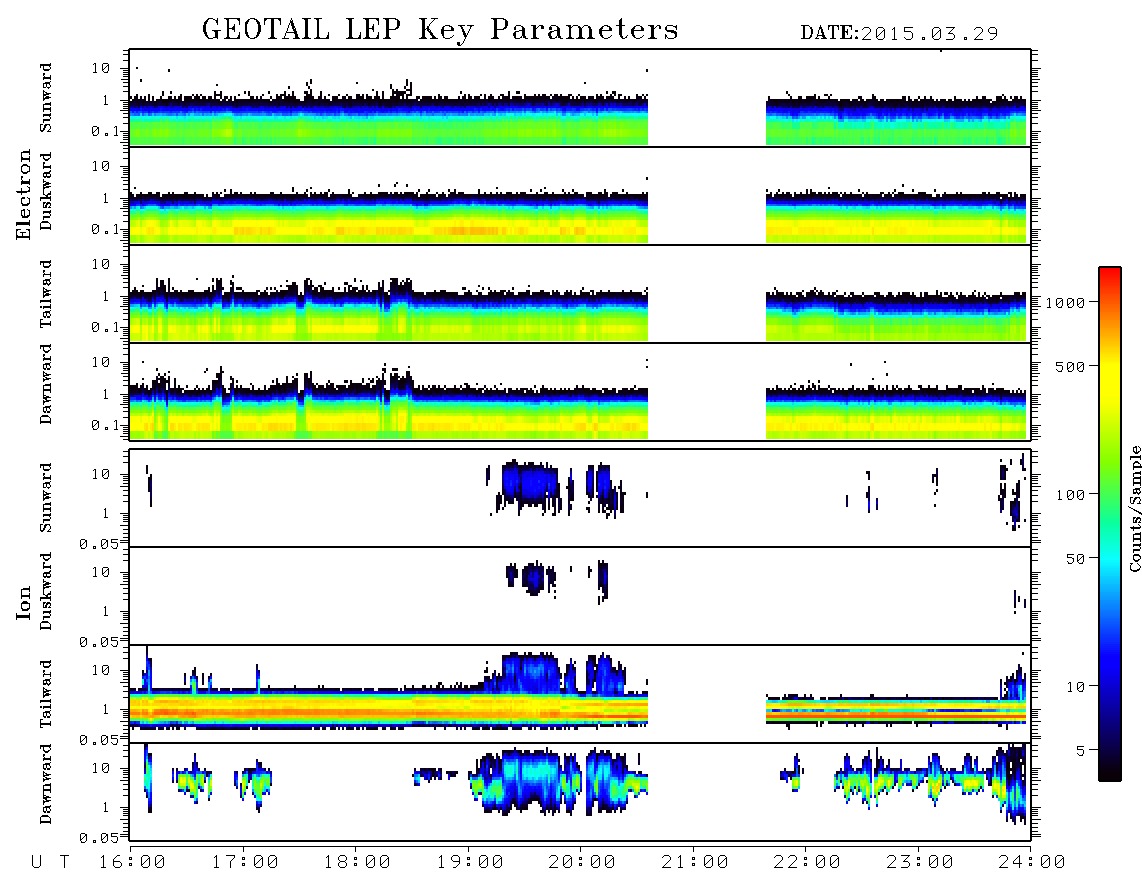This screenshot has width=1142, height=880.
Task: Click the 1000 colorbar tick value
Action: pyautogui.click(x=1065, y=303)
